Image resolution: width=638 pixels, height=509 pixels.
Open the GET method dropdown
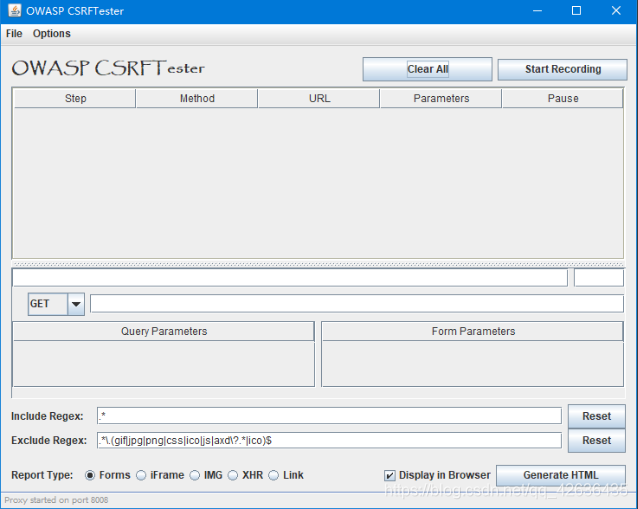pyautogui.click(x=56, y=304)
